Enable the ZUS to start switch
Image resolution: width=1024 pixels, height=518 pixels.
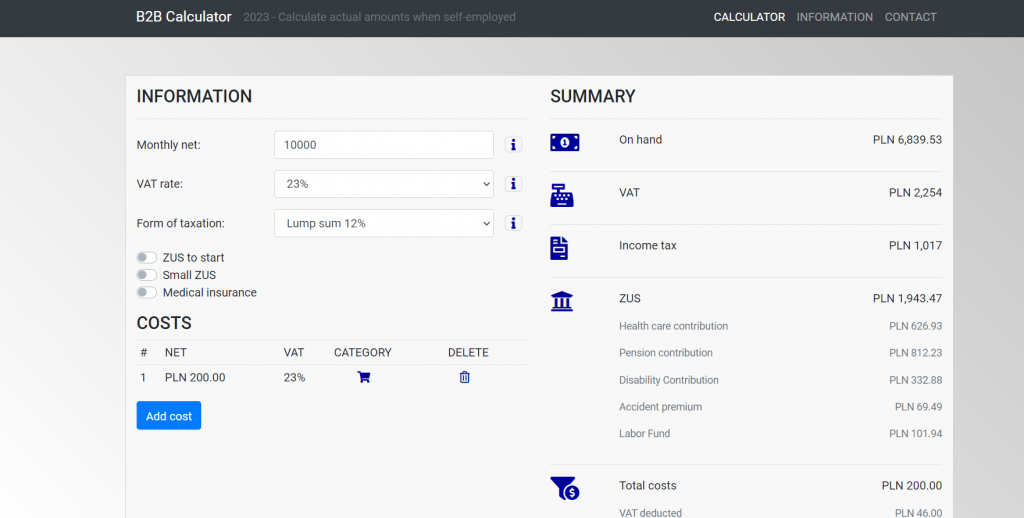point(146,257)
